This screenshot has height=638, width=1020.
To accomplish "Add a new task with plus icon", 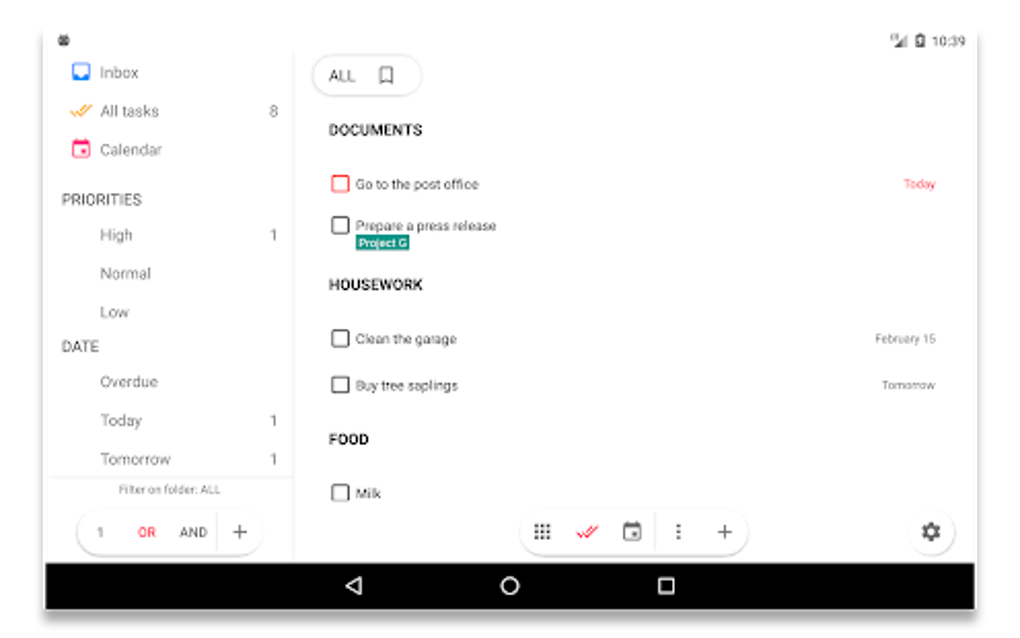I will click(724, 532).
